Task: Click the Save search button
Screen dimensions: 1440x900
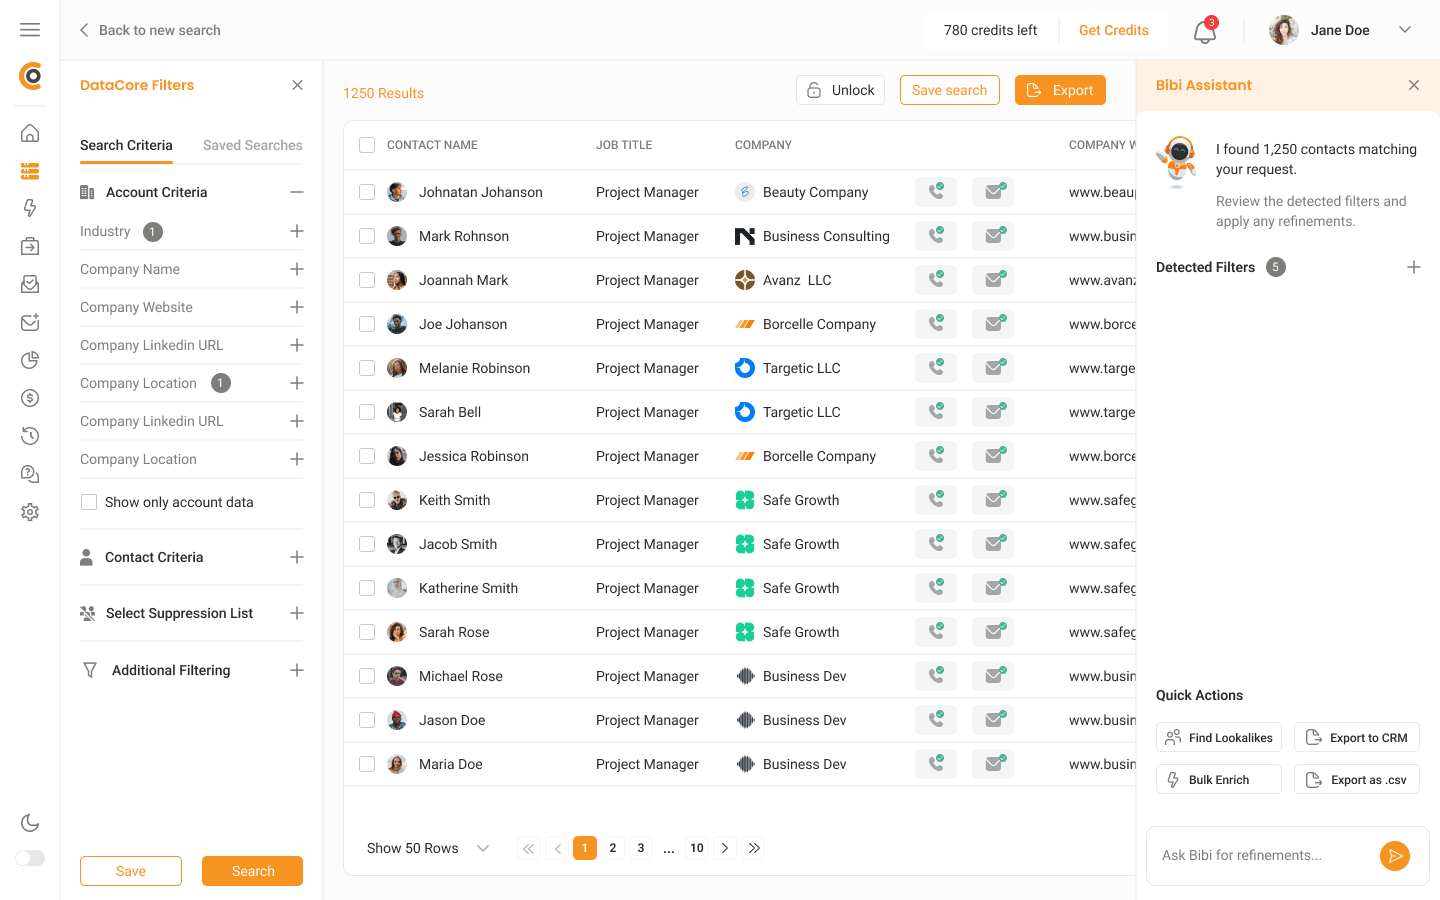Action: tap(950, 90)
